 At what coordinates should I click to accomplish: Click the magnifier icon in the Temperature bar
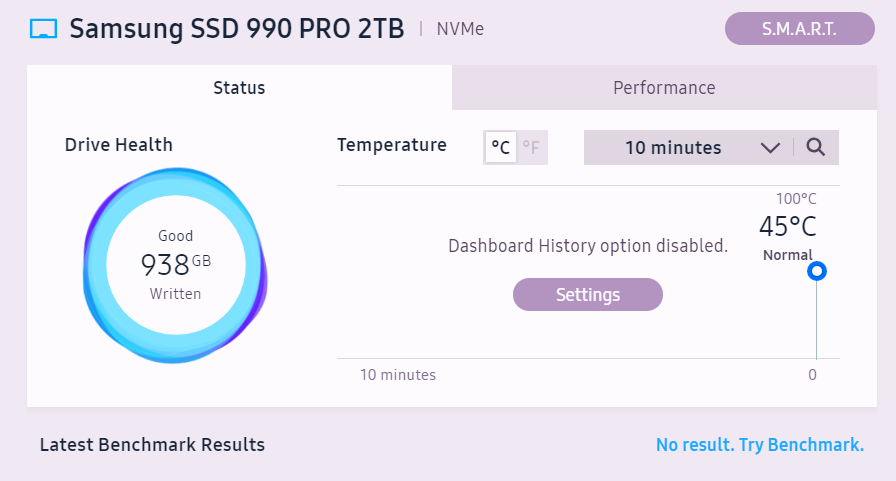[x=816, y=148]
